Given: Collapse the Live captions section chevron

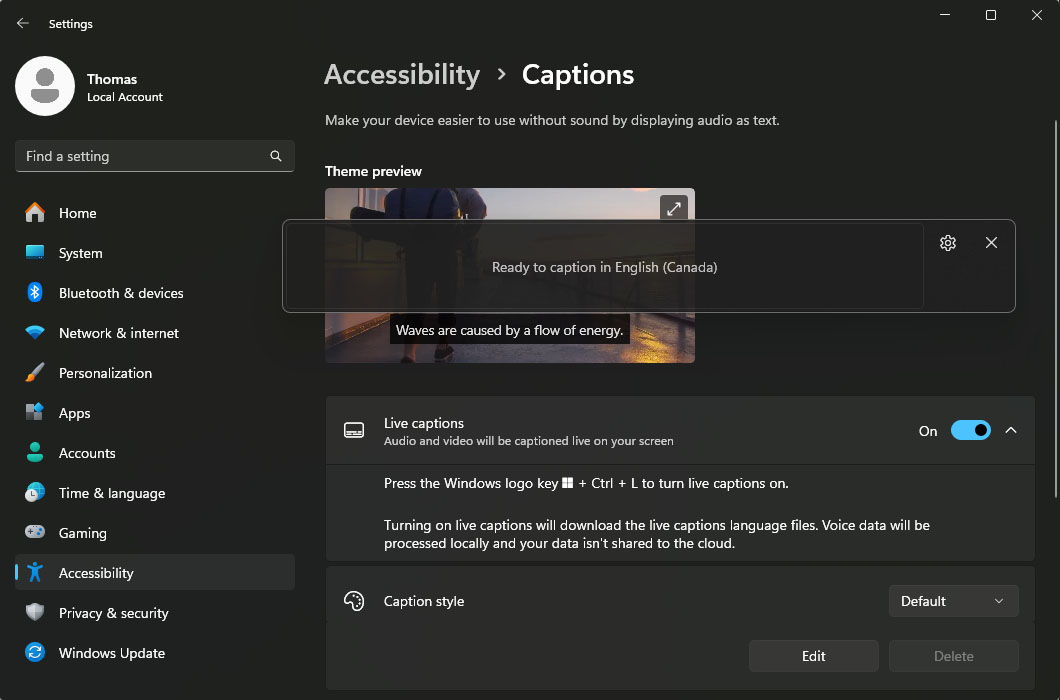Looking at the screenshot, I should tap(1011, 430).
